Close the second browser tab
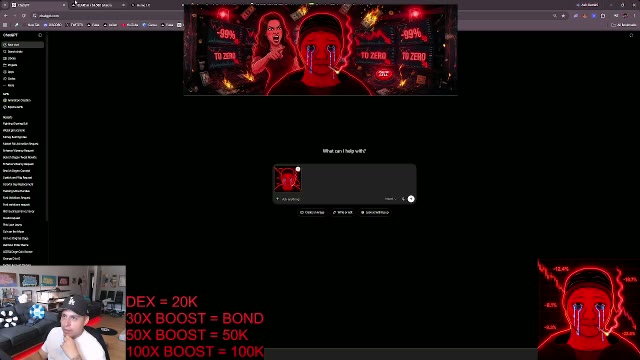Viewport: 640px width, 360px height. coord(123,5)
